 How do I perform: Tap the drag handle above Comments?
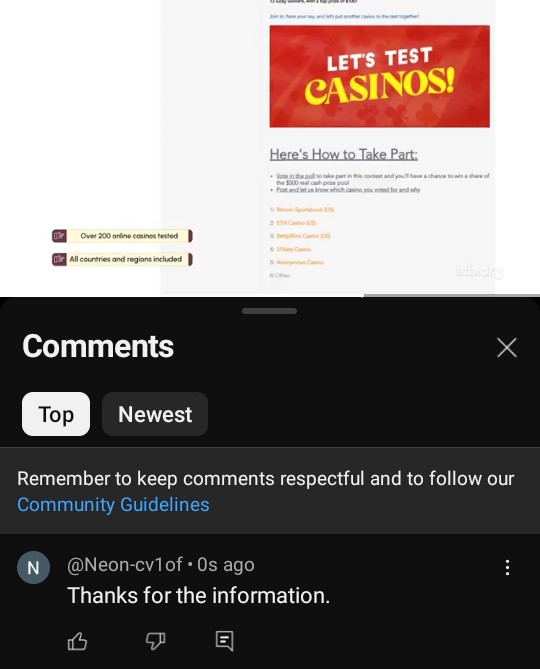270,311
